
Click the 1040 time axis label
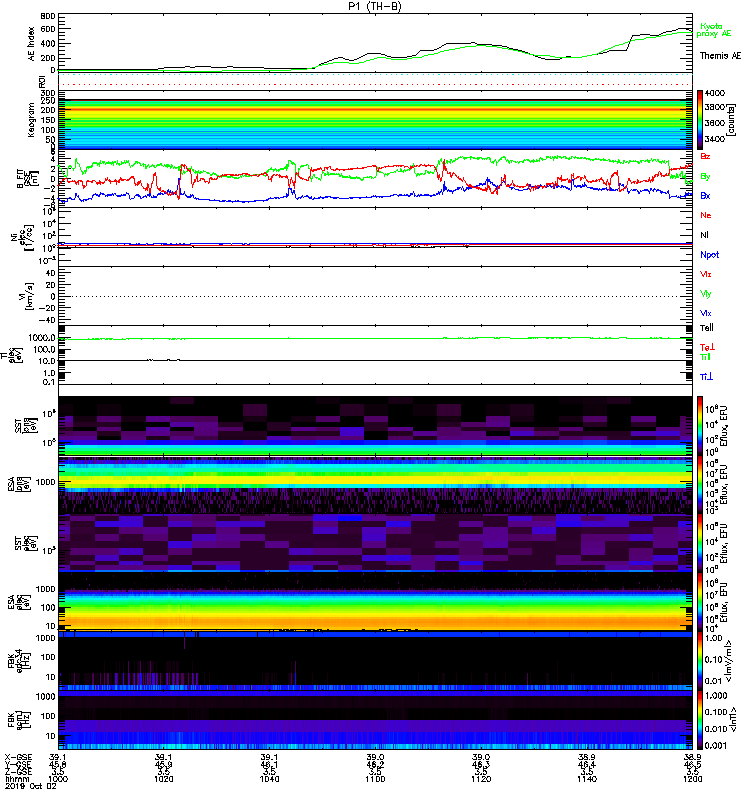pos(269,779)
